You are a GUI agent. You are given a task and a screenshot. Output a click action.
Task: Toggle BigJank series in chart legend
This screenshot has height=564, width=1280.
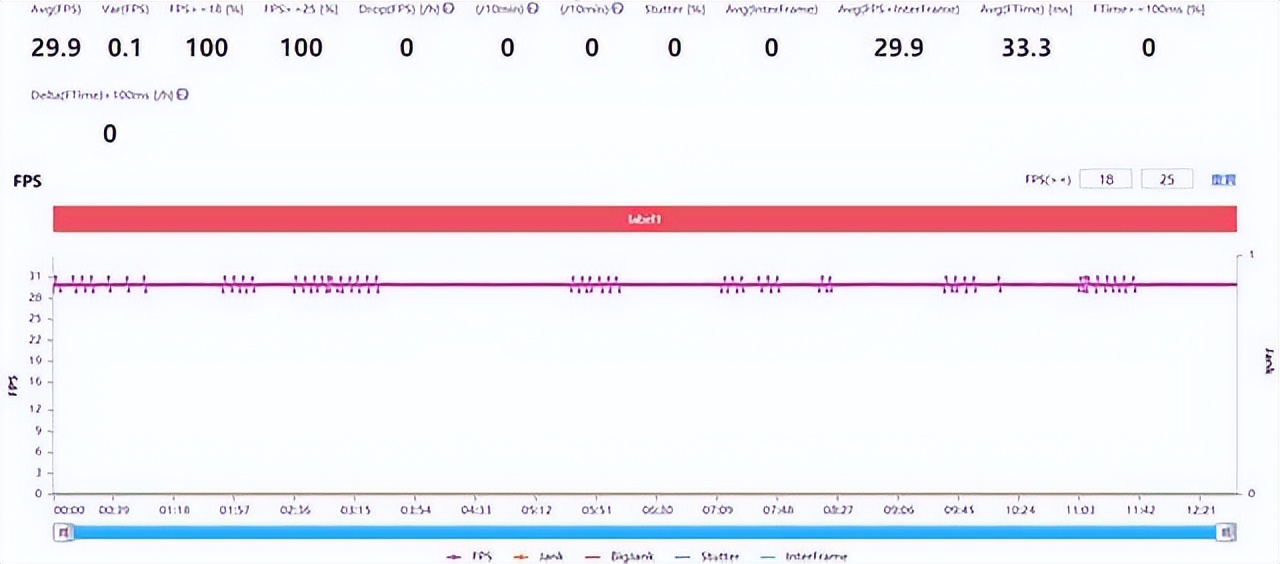[619, 556]
